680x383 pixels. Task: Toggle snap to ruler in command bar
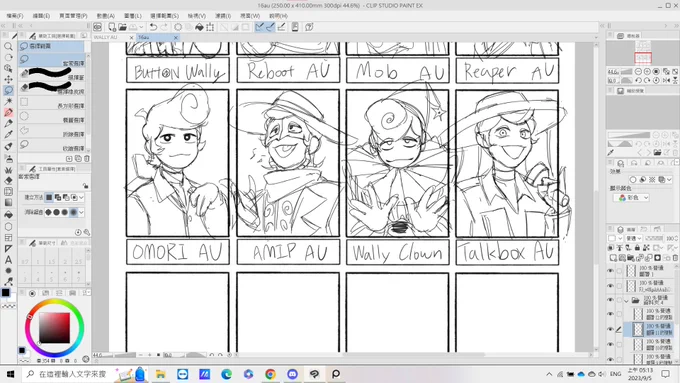pos(259,27)
